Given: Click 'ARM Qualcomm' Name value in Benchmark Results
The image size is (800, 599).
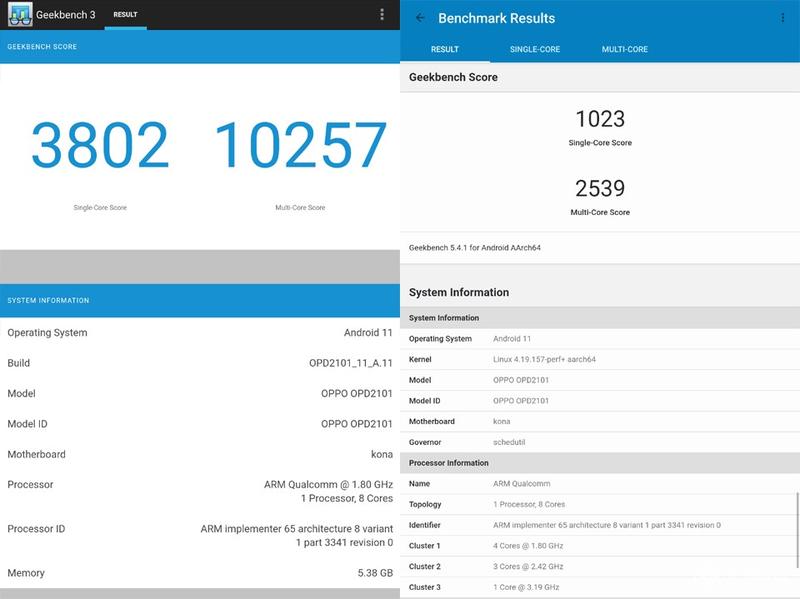Looking at the screenshot, I should click(521, 484).
